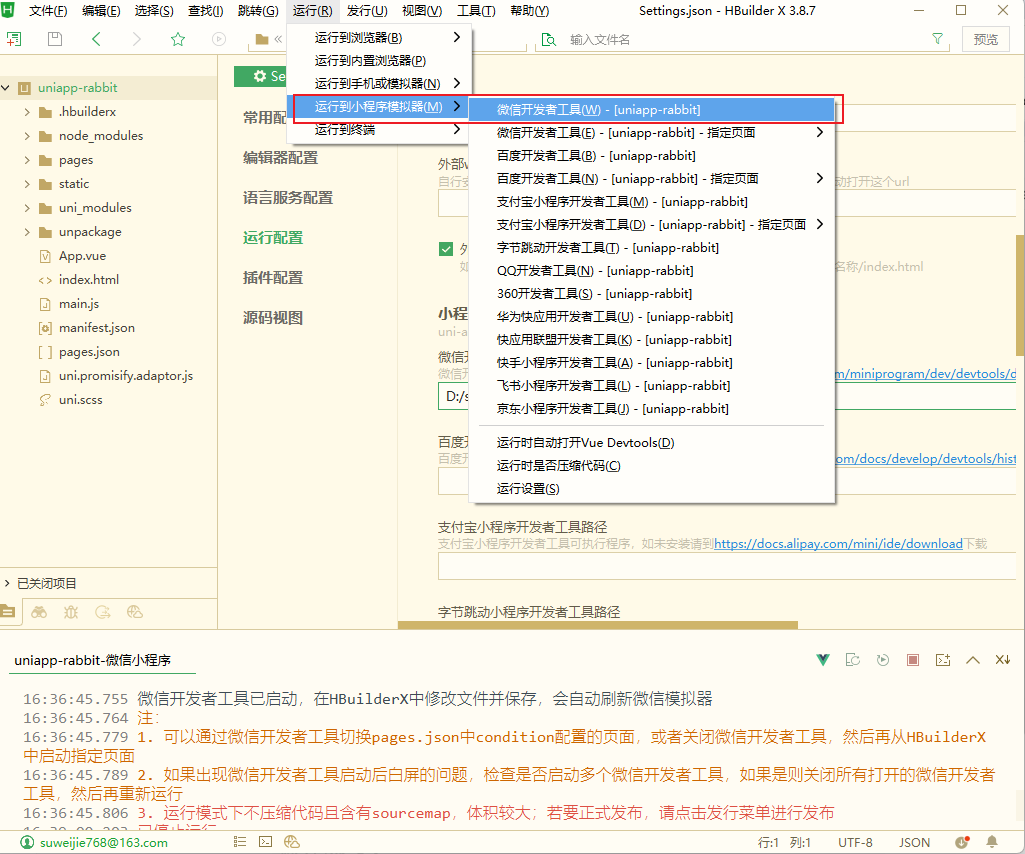The width and height of the screenshot is (1025, 854).
Task: Select 支付宝小程序开发者工具(M) entry
Action: [x=652, y=202]
